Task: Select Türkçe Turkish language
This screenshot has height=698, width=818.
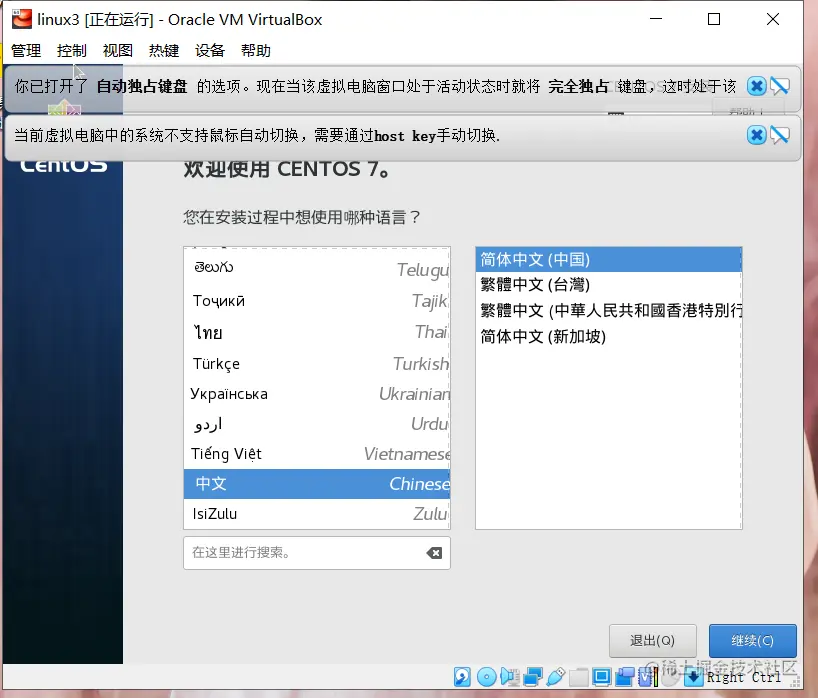Action: 317,364
